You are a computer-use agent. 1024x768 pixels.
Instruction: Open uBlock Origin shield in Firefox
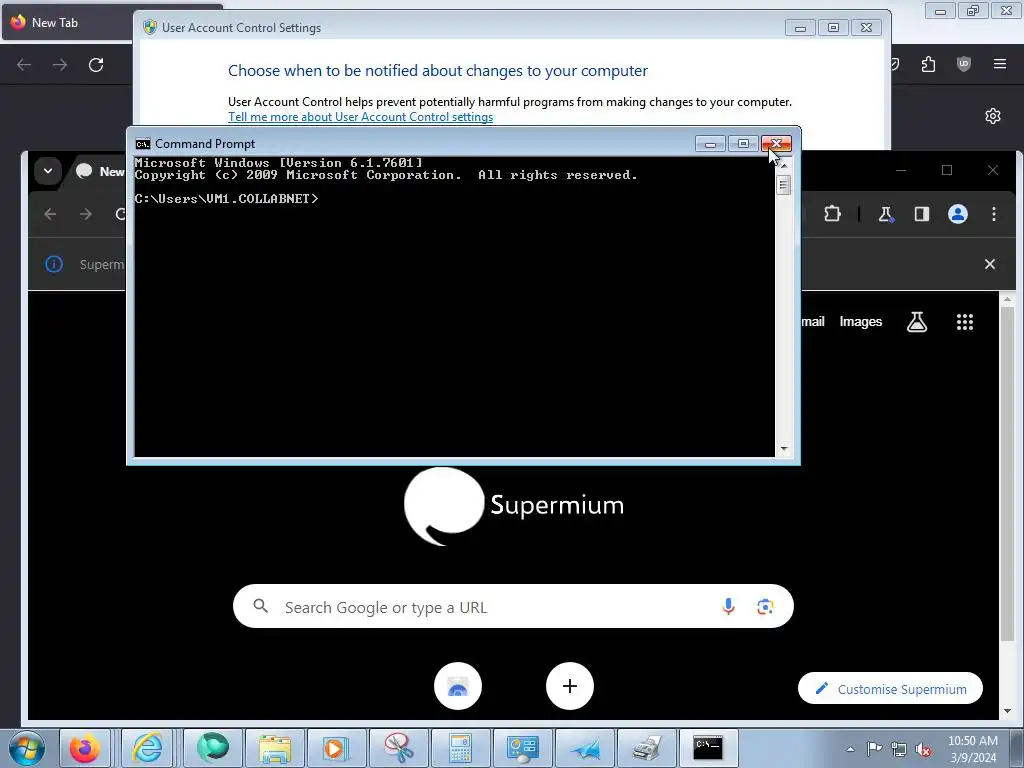pos(964,64)
